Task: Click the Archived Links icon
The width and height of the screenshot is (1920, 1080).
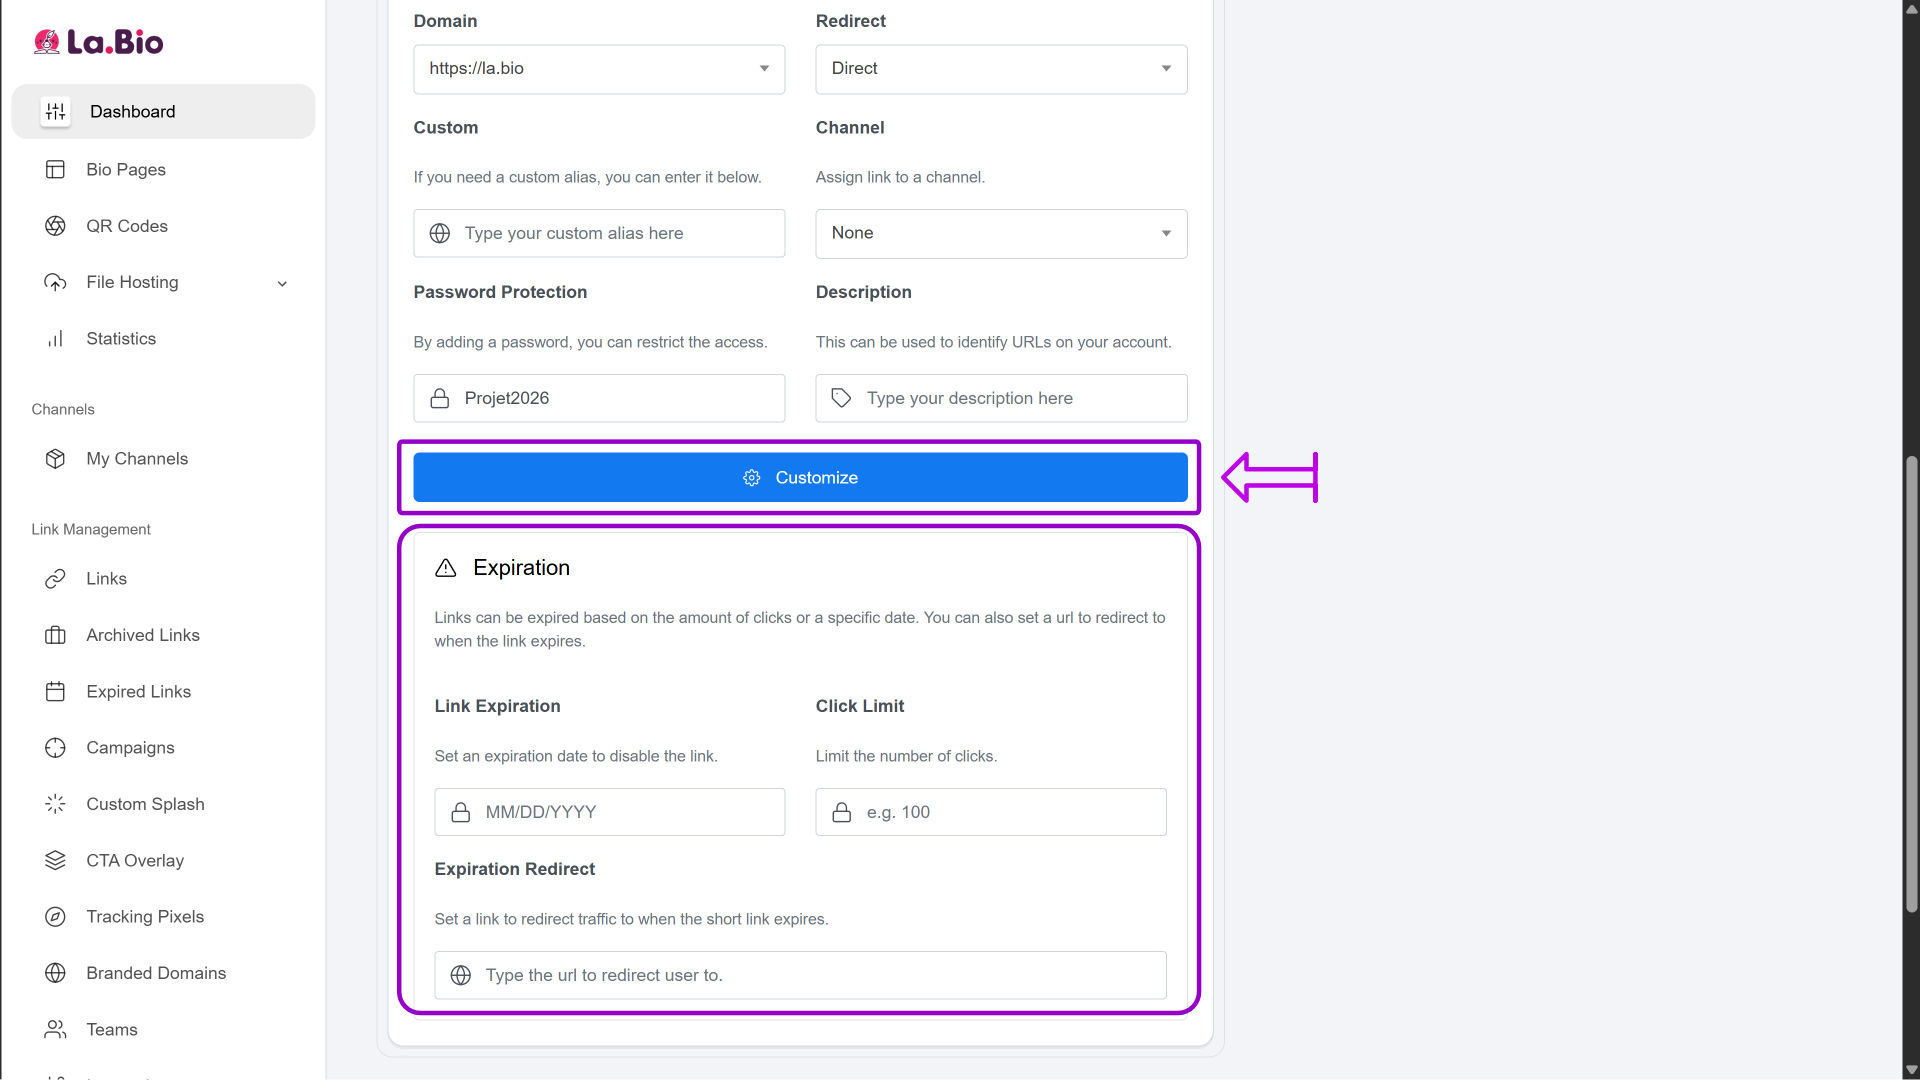Action: click(x=55, y=635)
